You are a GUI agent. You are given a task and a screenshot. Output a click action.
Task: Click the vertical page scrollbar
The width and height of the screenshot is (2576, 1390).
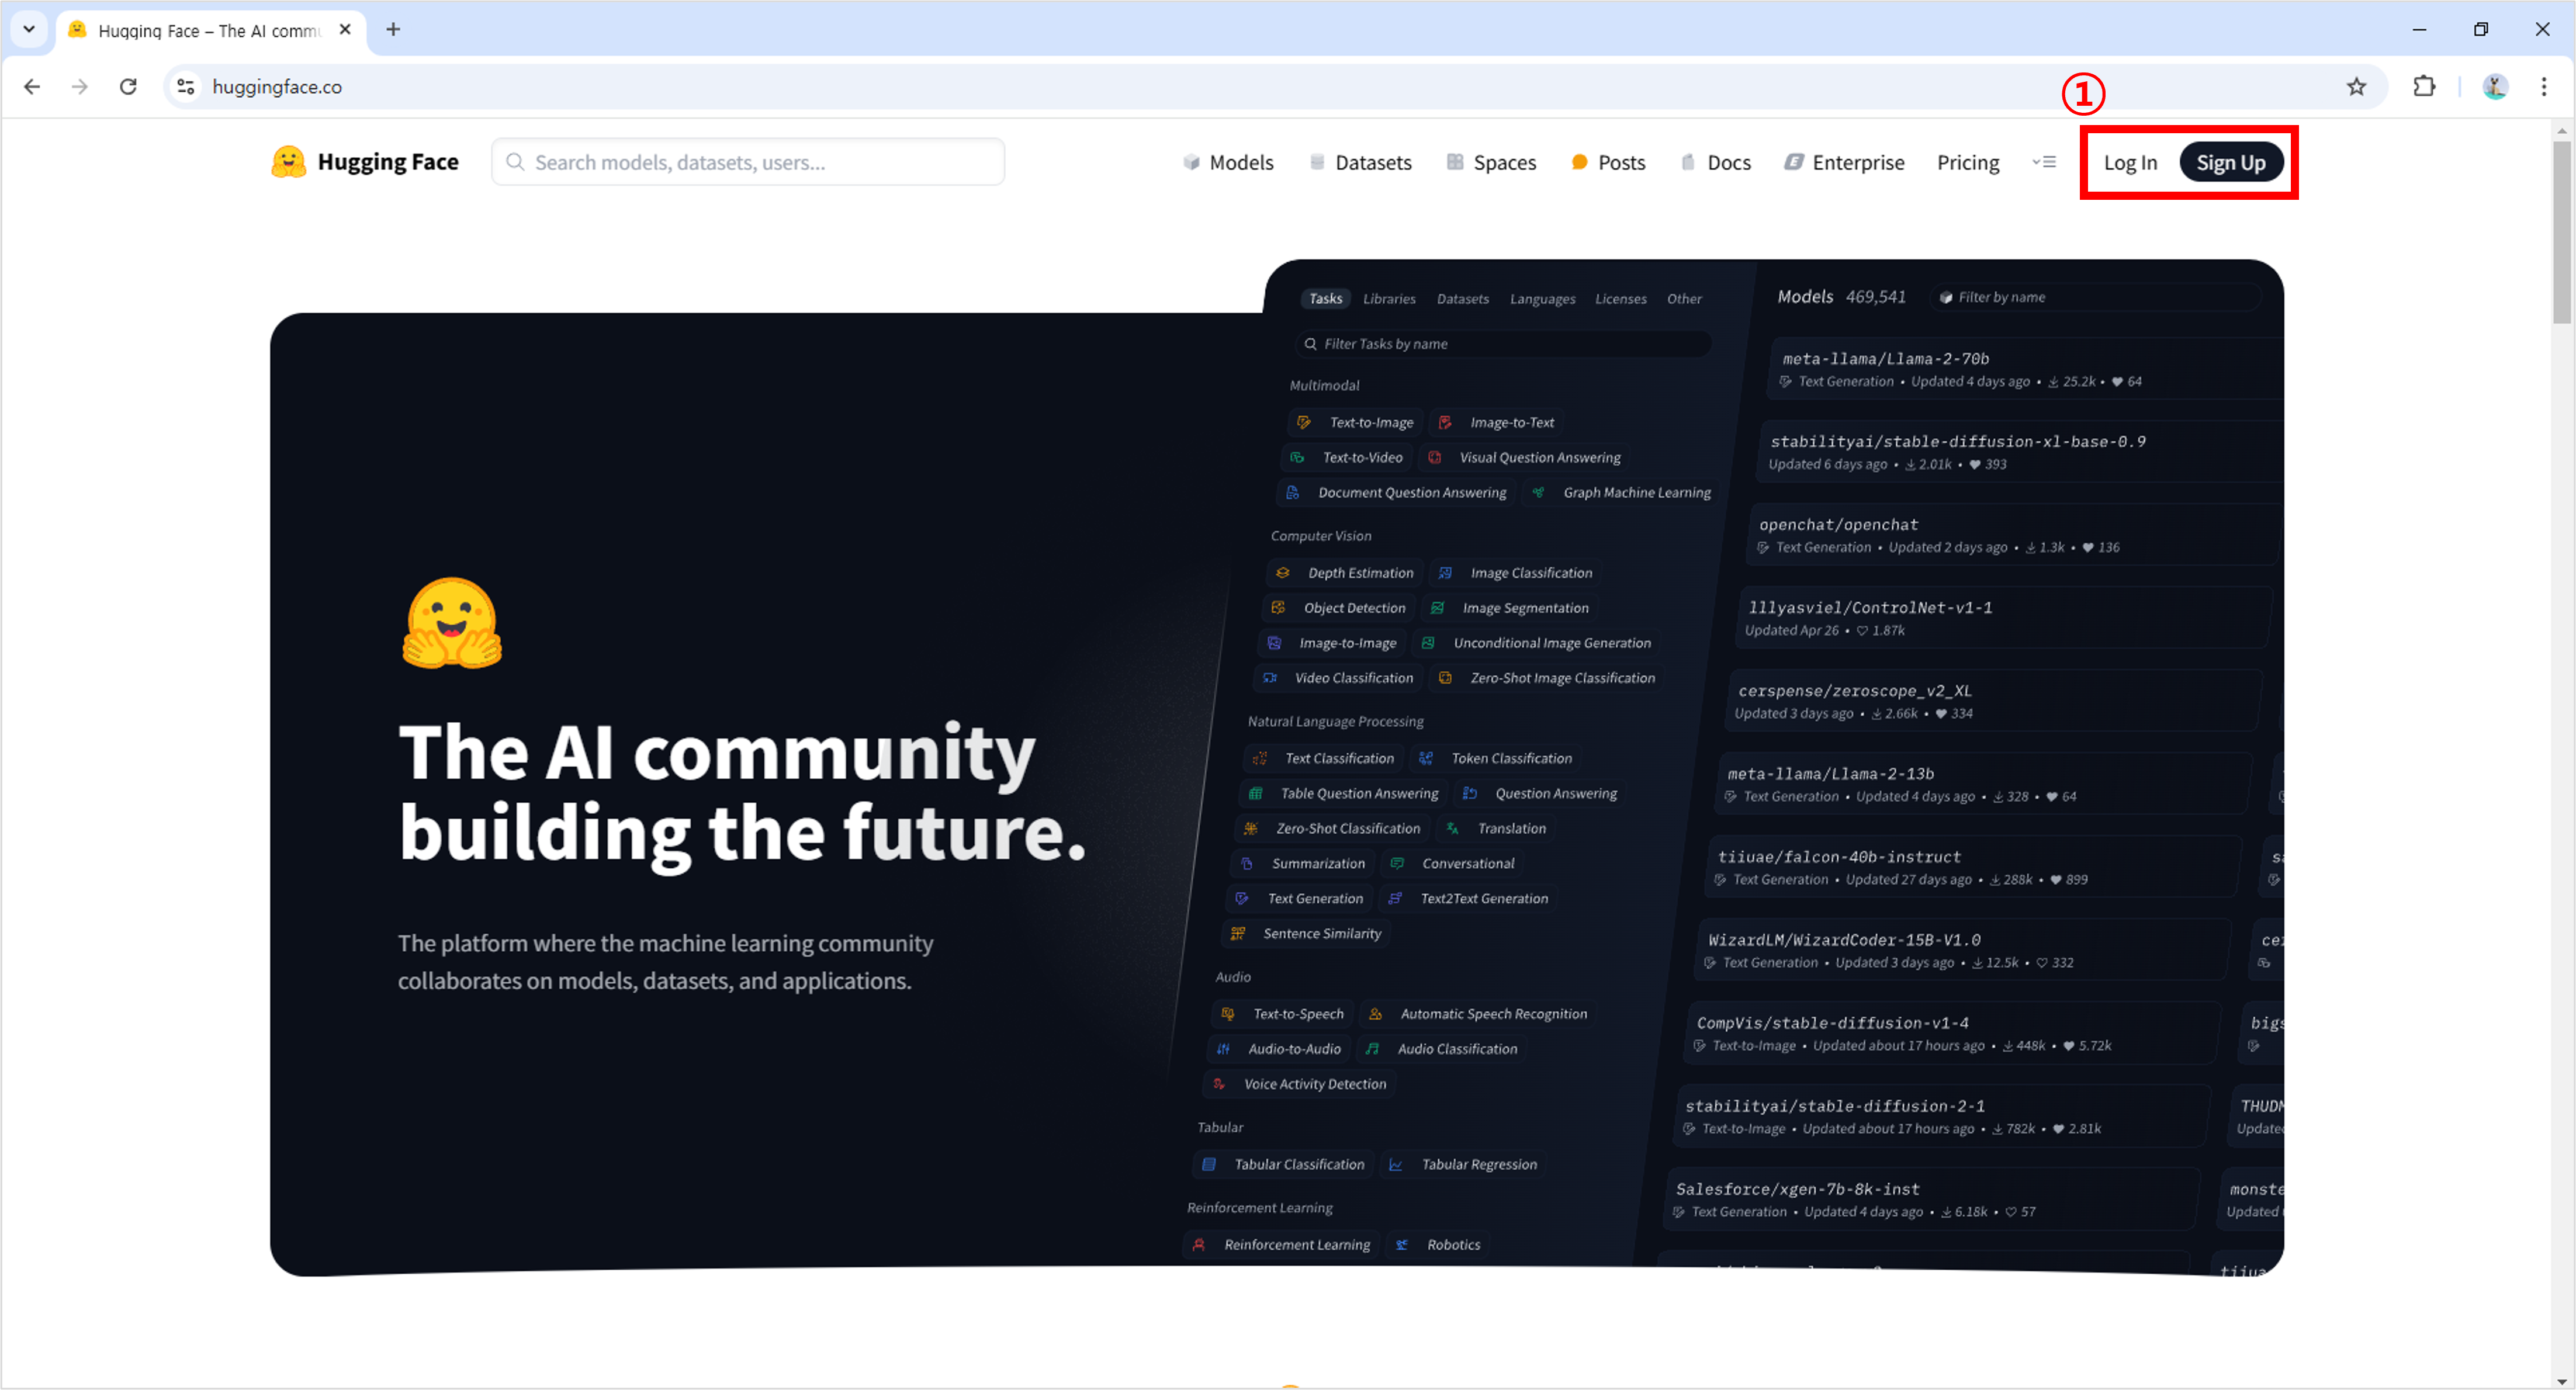click(x=2561, y=232)
